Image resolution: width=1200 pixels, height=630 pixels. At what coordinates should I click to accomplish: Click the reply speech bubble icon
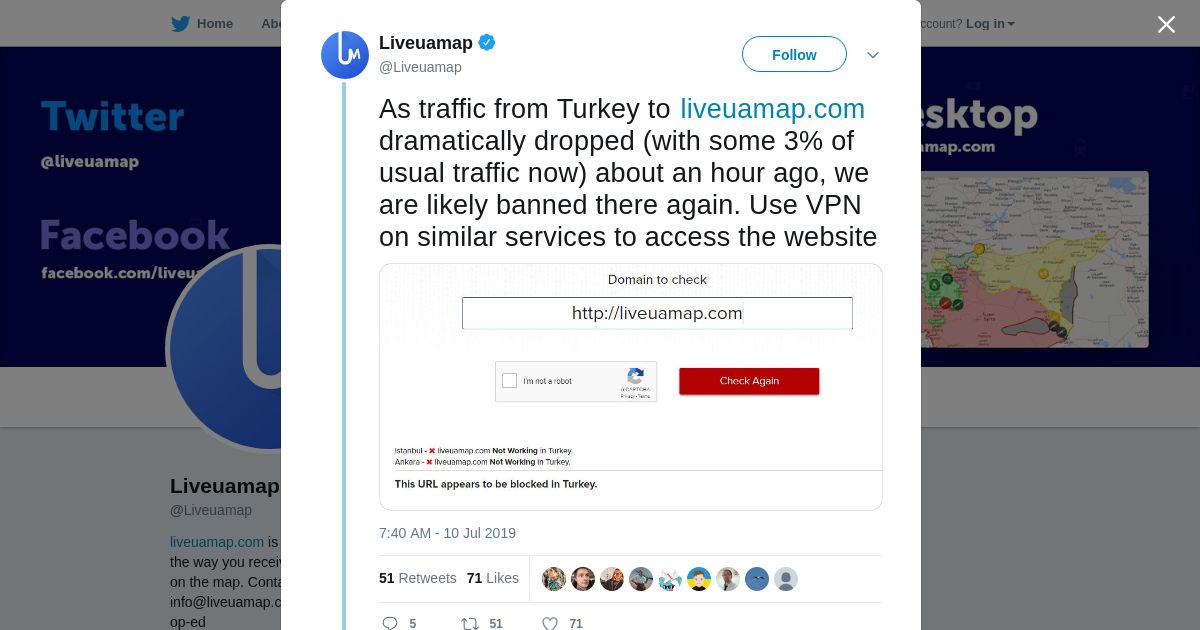click(390, 623)
